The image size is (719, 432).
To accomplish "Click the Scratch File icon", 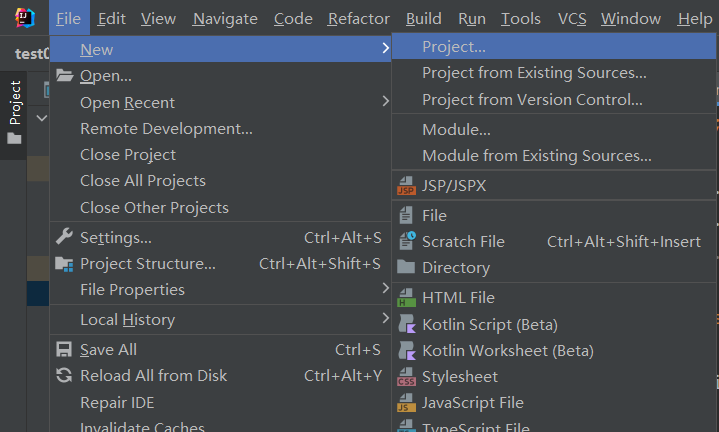I will [x=406, y=242].
